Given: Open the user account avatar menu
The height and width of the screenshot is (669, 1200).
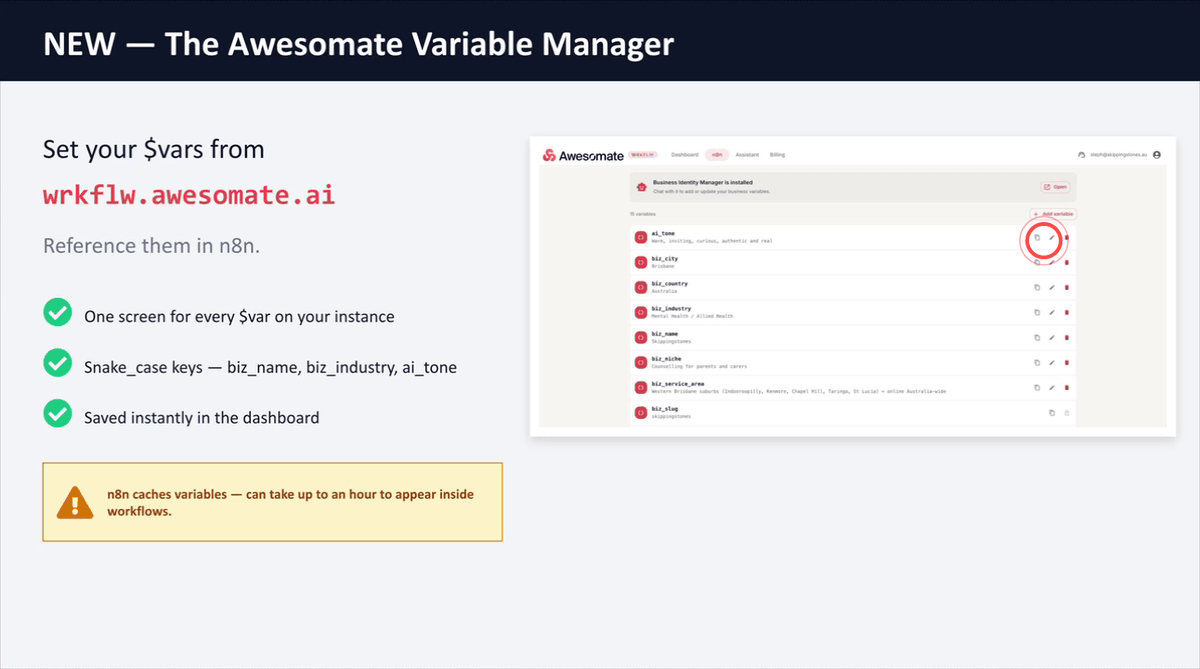Looking at the screenshot, I should point(1157,155).
